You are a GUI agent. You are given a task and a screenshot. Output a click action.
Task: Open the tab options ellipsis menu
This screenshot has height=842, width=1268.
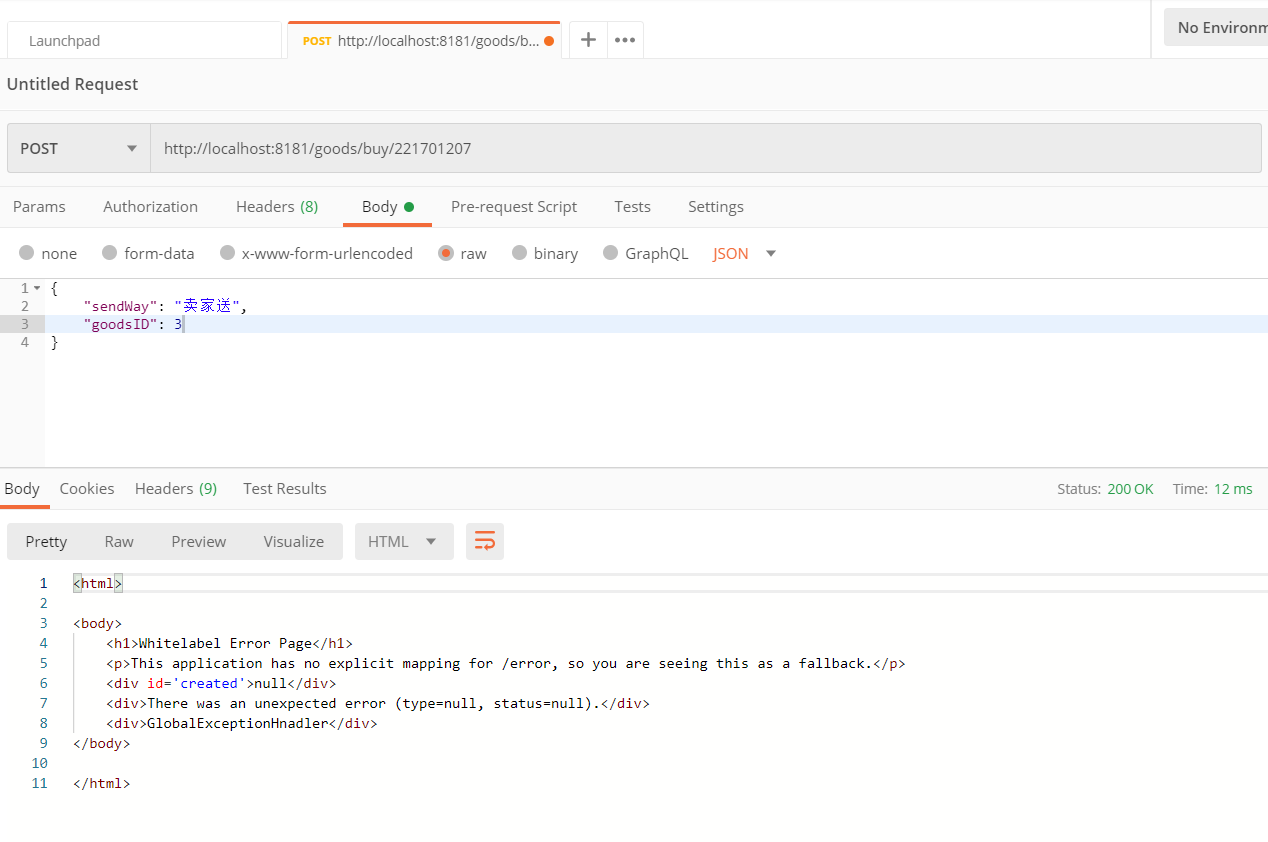(x=625, y=40)
